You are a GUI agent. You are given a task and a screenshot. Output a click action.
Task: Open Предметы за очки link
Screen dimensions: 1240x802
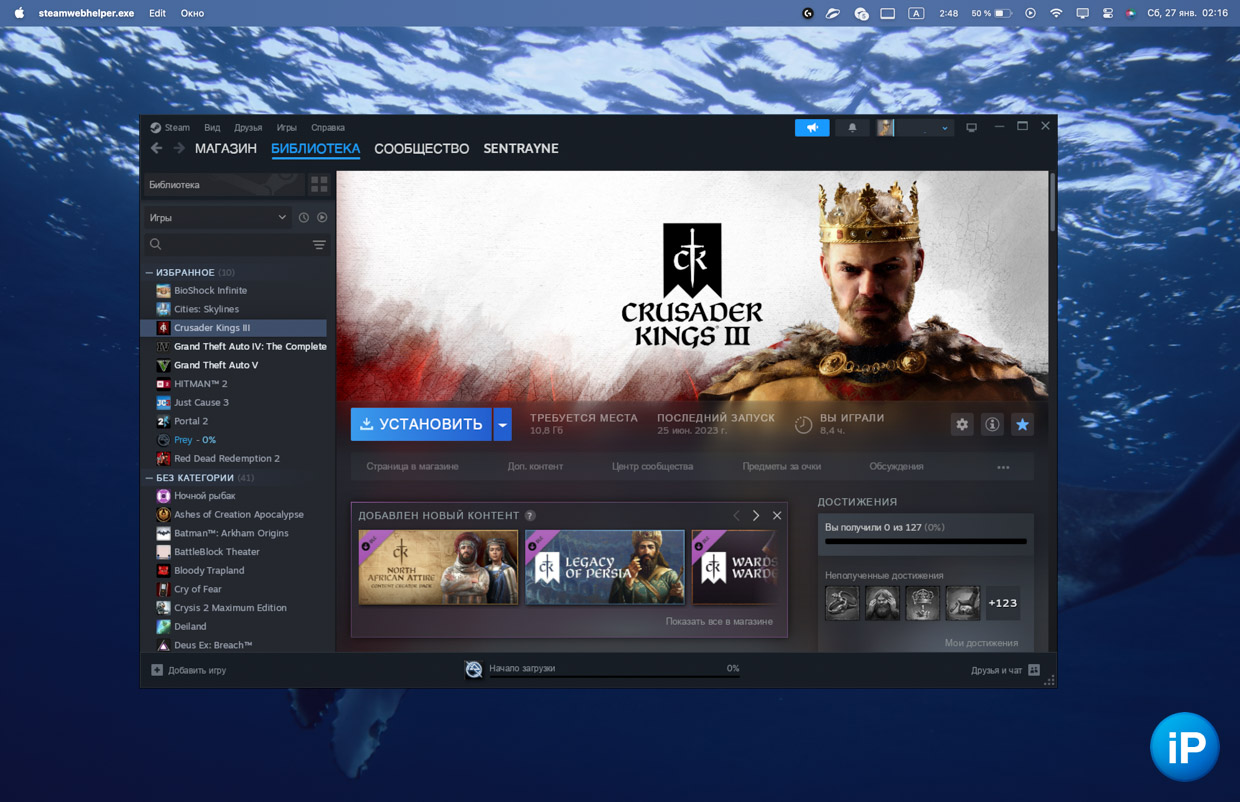[781, 467]
